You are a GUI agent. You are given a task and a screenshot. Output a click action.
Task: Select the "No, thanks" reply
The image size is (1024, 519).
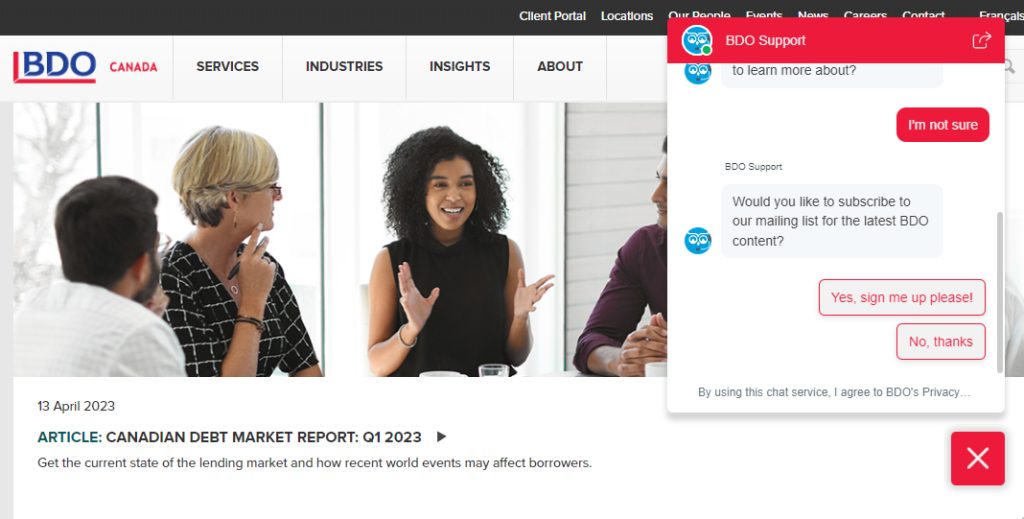click(x=940, y=341)
